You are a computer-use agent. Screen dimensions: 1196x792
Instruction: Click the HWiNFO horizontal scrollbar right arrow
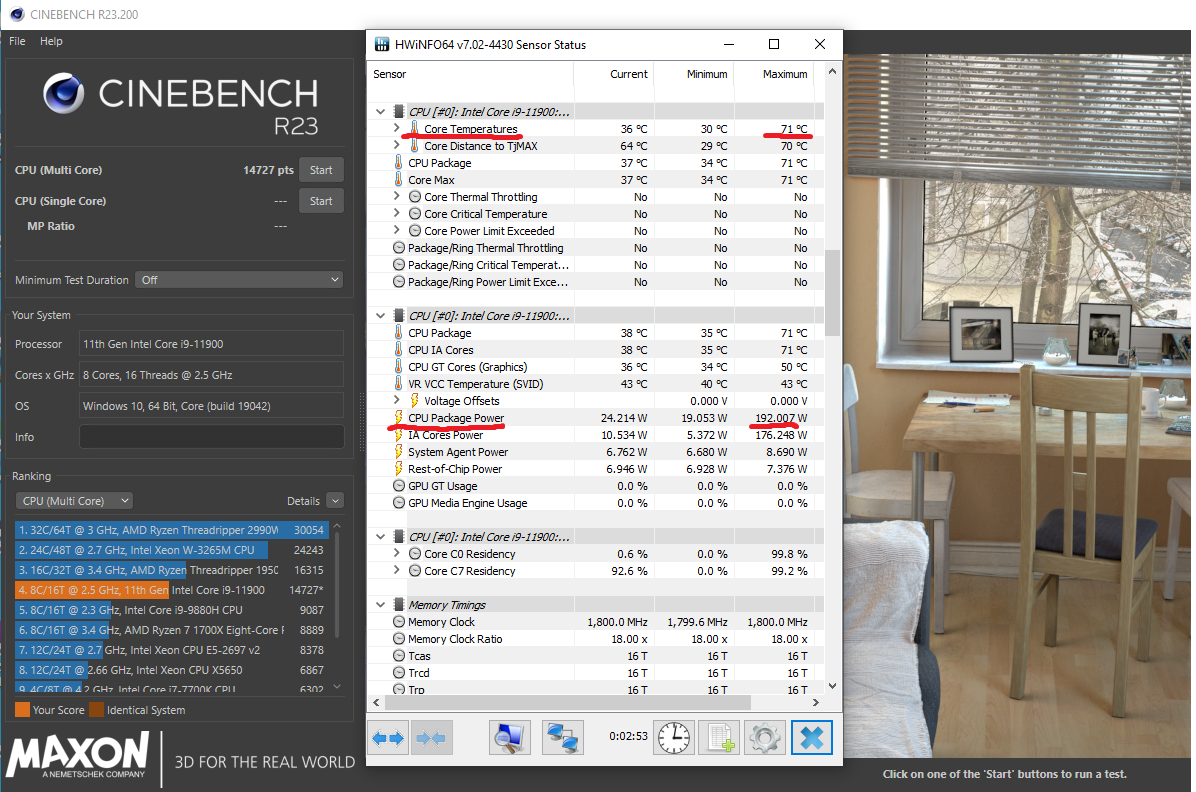(x=815, y=702)
